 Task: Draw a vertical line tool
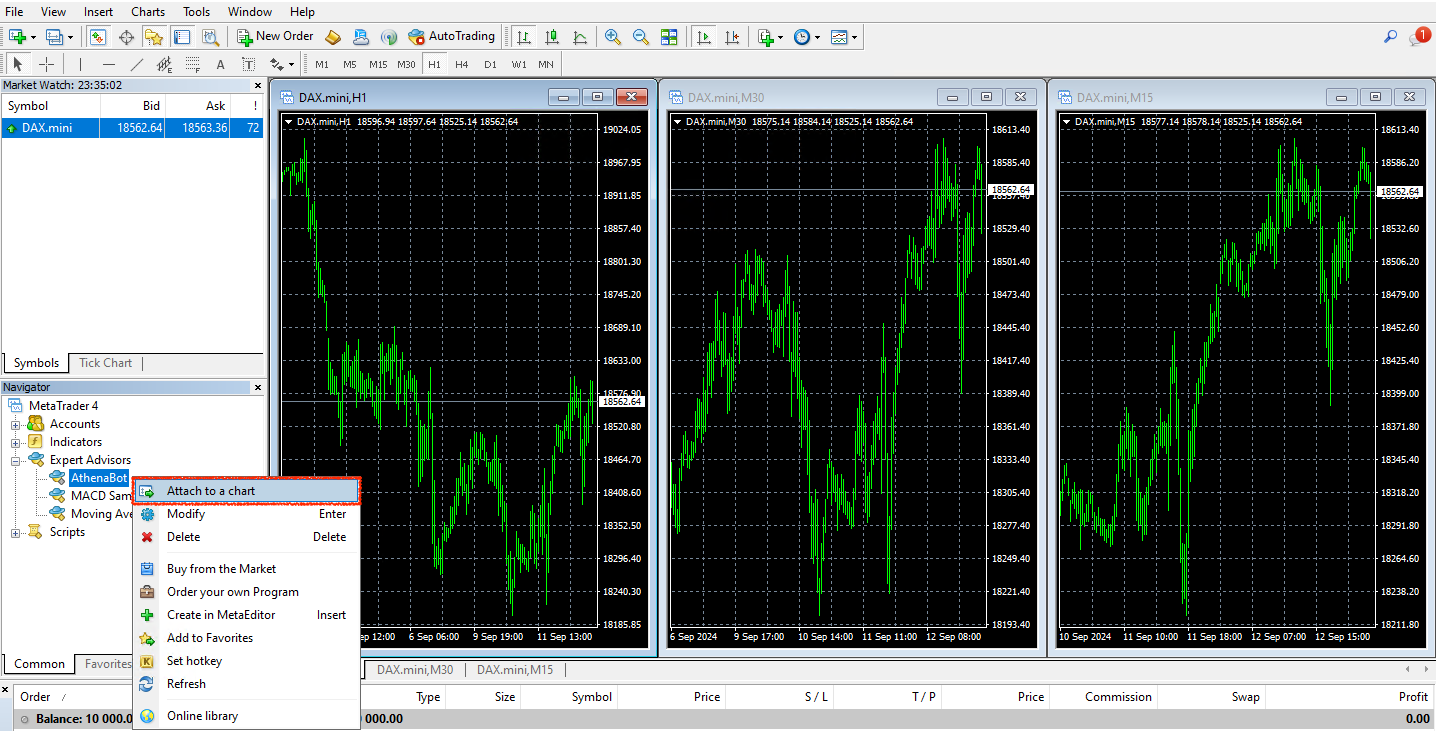coord(80,64)
